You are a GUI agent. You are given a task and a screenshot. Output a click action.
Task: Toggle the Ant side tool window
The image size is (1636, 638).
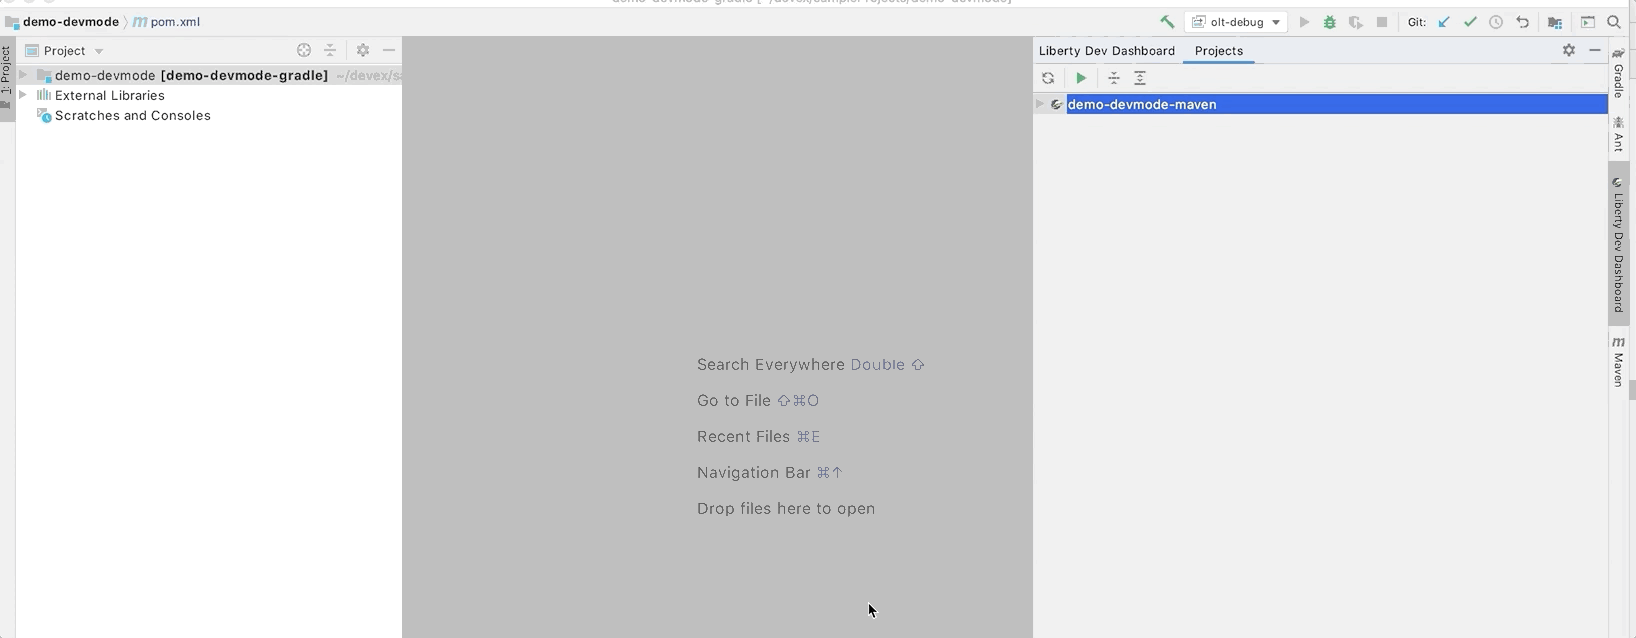pos(1618,134)
